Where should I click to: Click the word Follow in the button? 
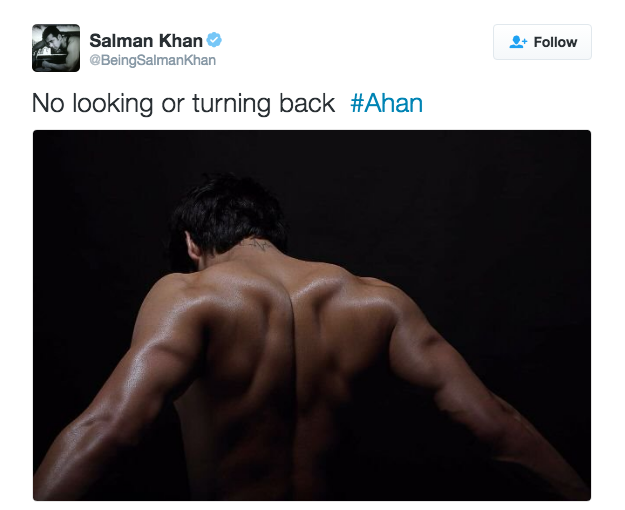555,42
